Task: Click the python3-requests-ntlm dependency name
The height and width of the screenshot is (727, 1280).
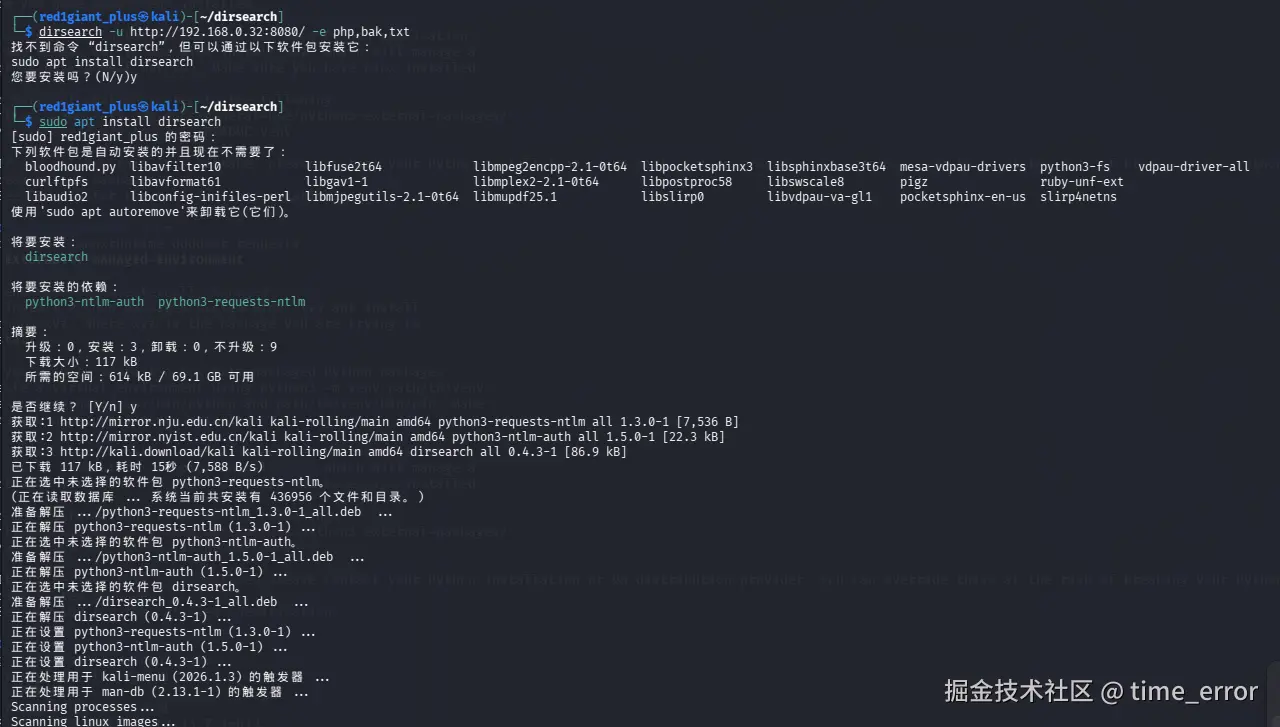Action: coord(231,302)
